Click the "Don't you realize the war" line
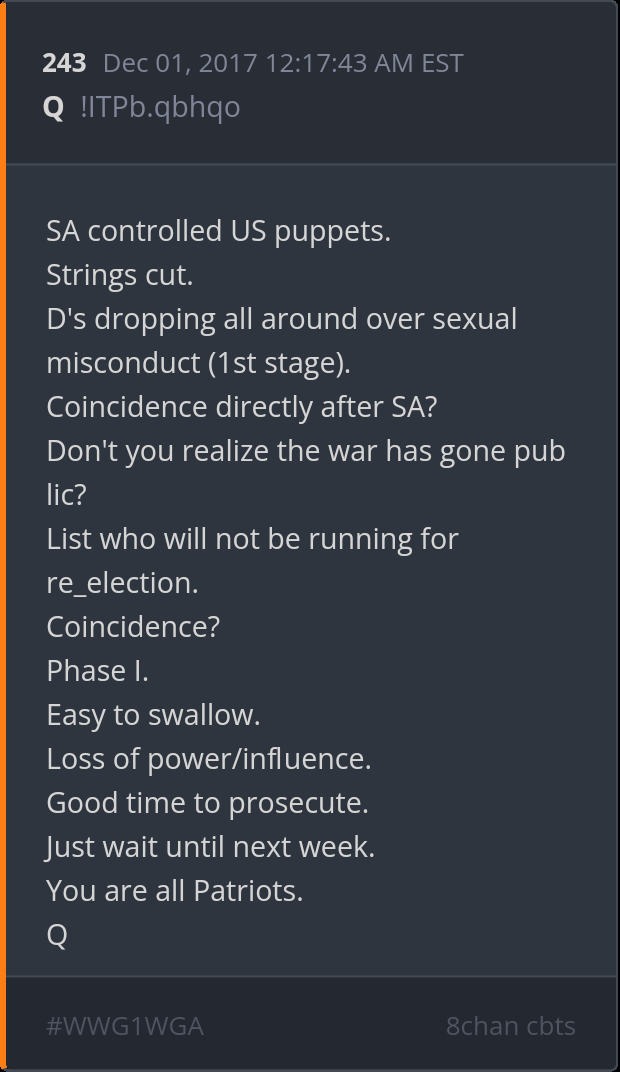 tap(305, 451)
